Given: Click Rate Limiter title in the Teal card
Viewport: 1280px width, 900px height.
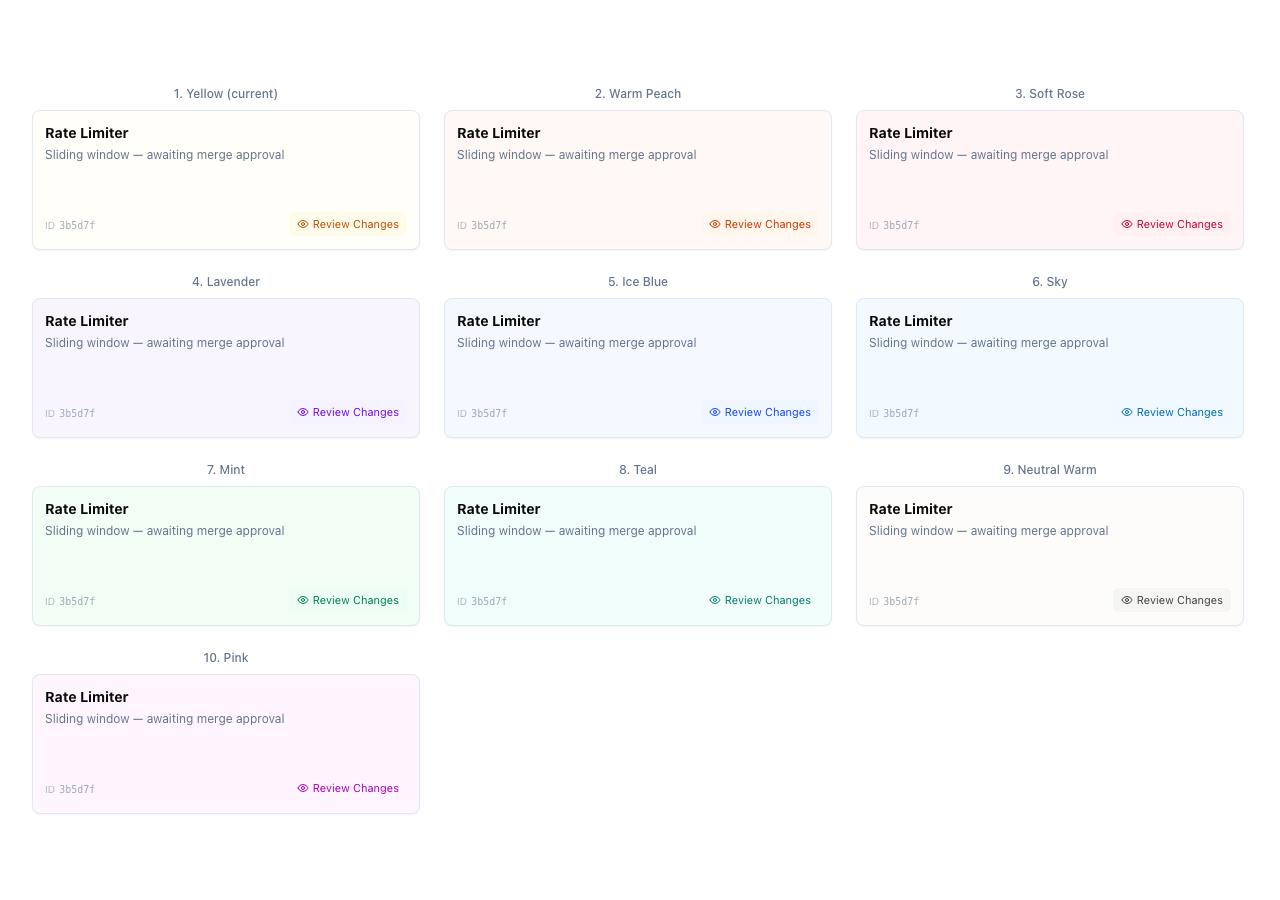Looking at the screenshot, I should click(499, 509).
